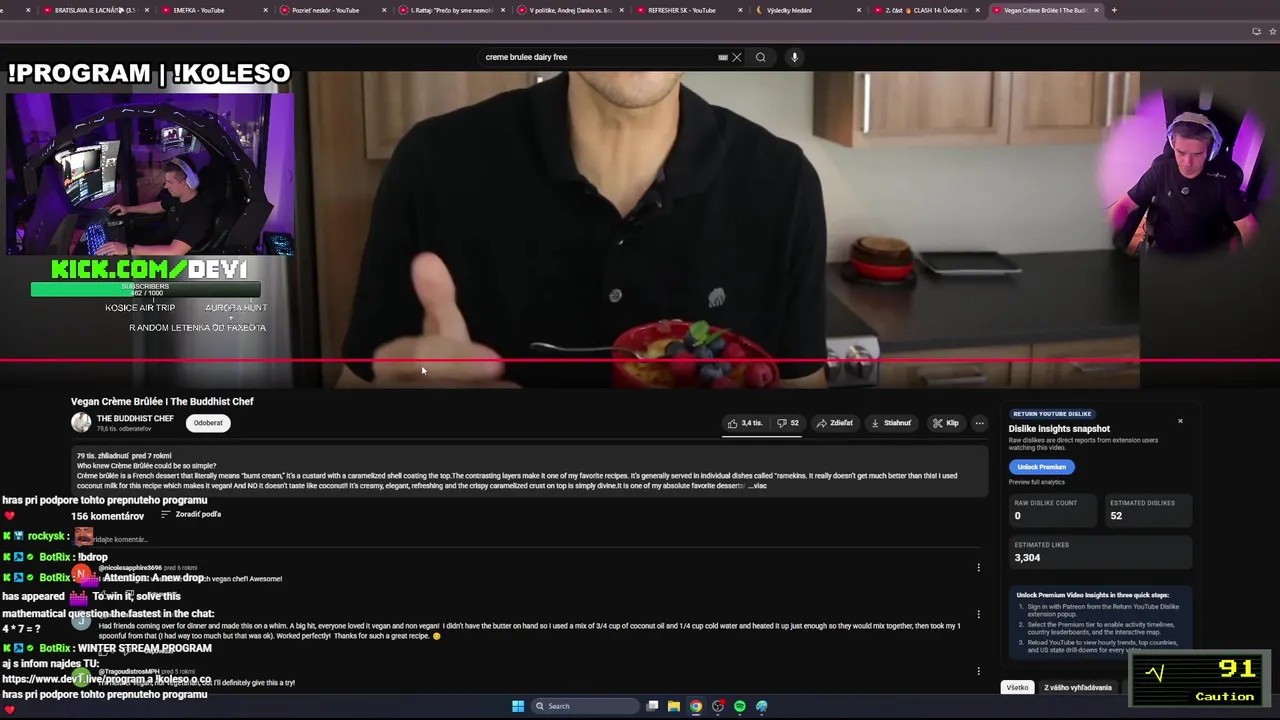This screenshot has width=1280, height=720.
Task: Click the cast icon in browser top right
Action: tap(1257, 31)
